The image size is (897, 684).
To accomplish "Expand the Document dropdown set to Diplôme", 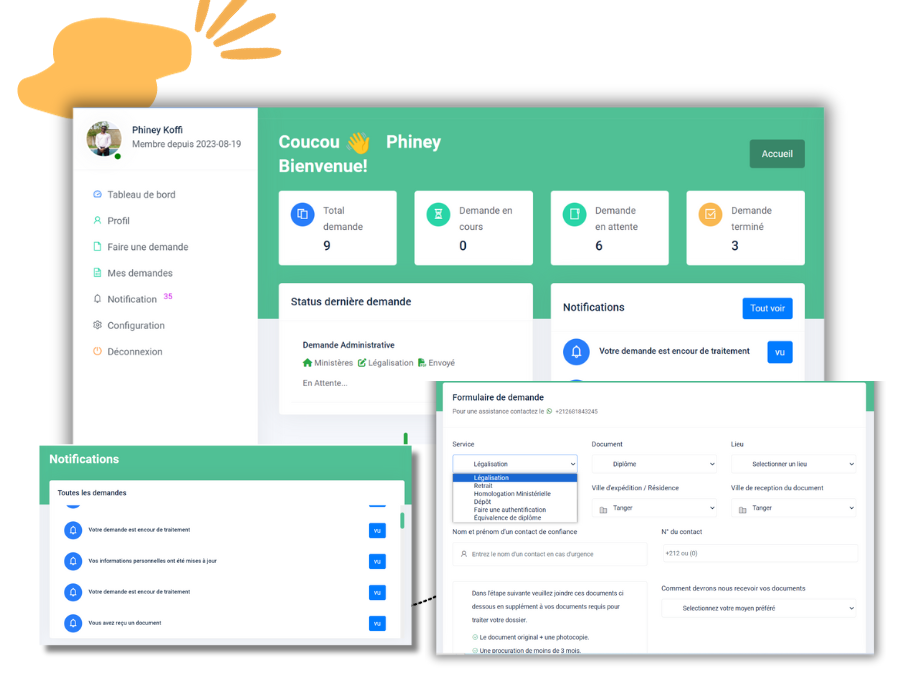I will pyautogui.click(x=654, y=464).
